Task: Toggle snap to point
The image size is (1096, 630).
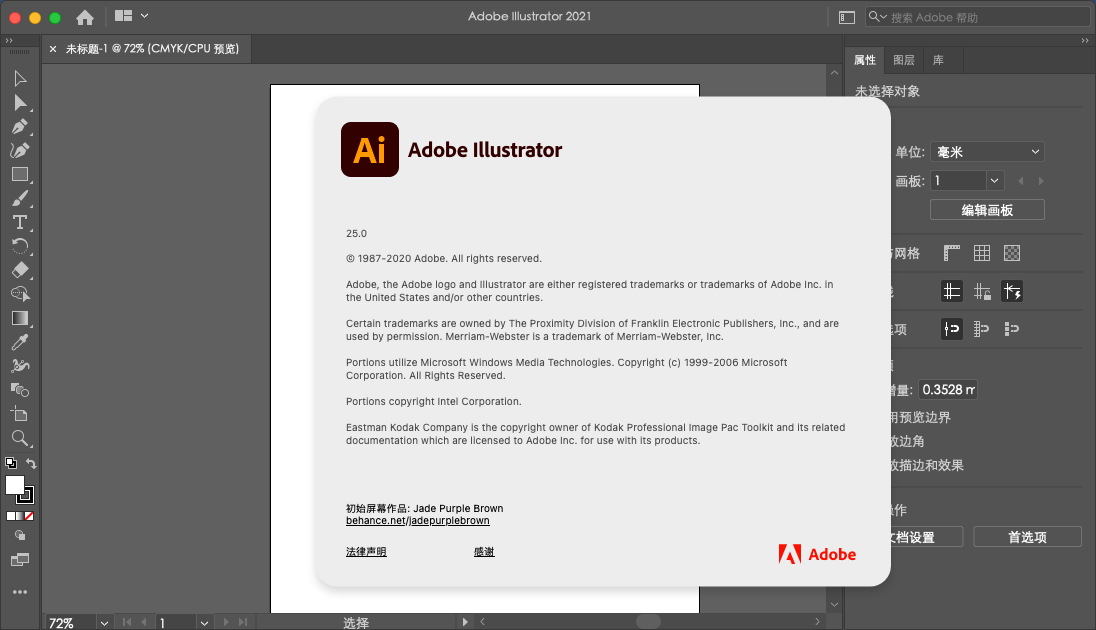Action: [x=951, y=329]
